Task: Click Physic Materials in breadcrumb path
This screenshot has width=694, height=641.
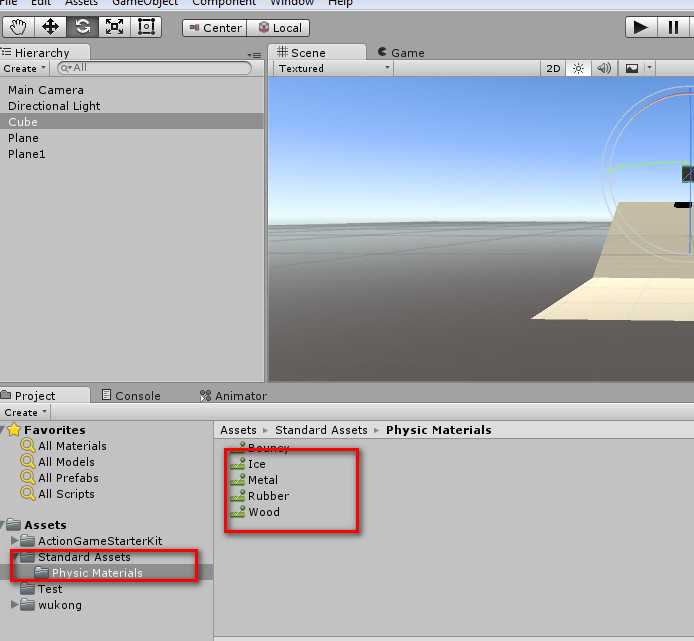Action: coord(439,430)
